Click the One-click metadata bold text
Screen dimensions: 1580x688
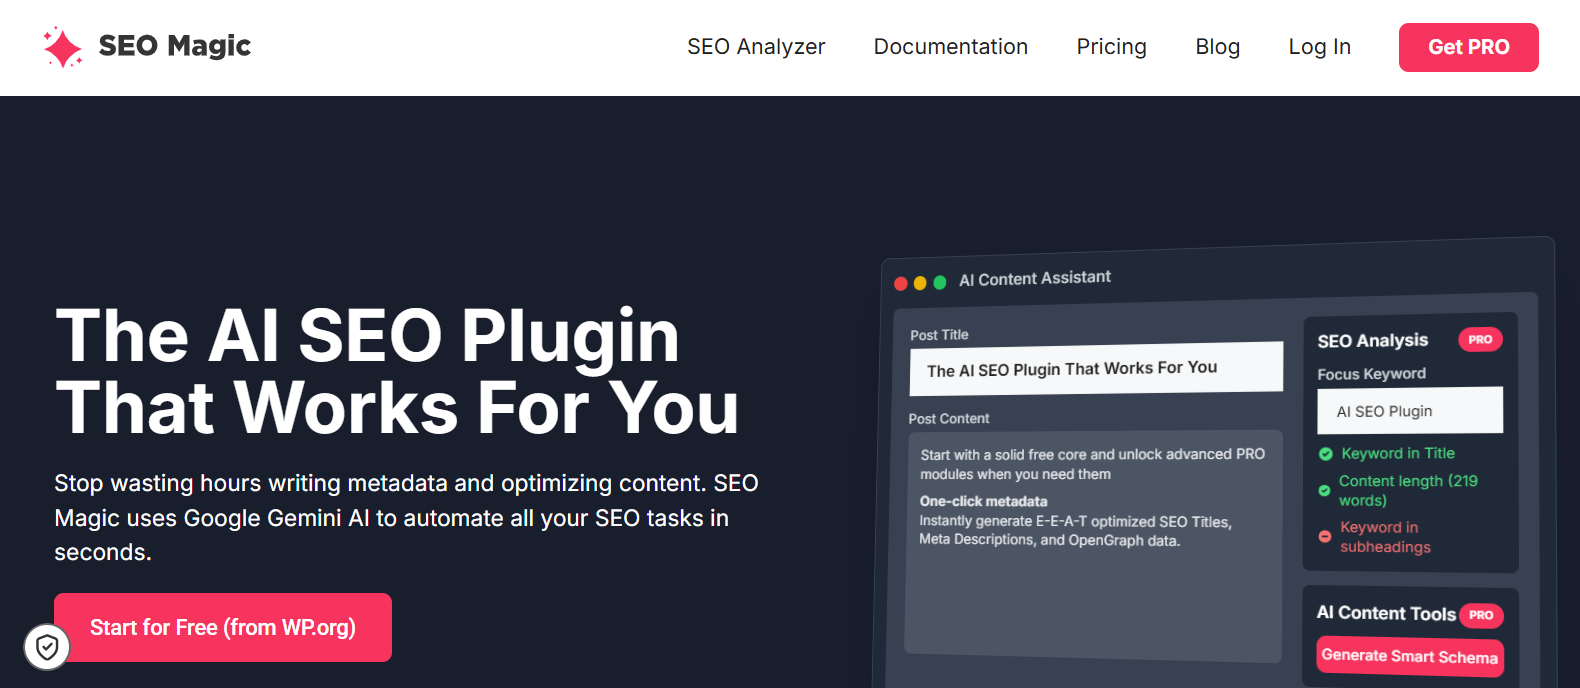(x=984, y=501)
